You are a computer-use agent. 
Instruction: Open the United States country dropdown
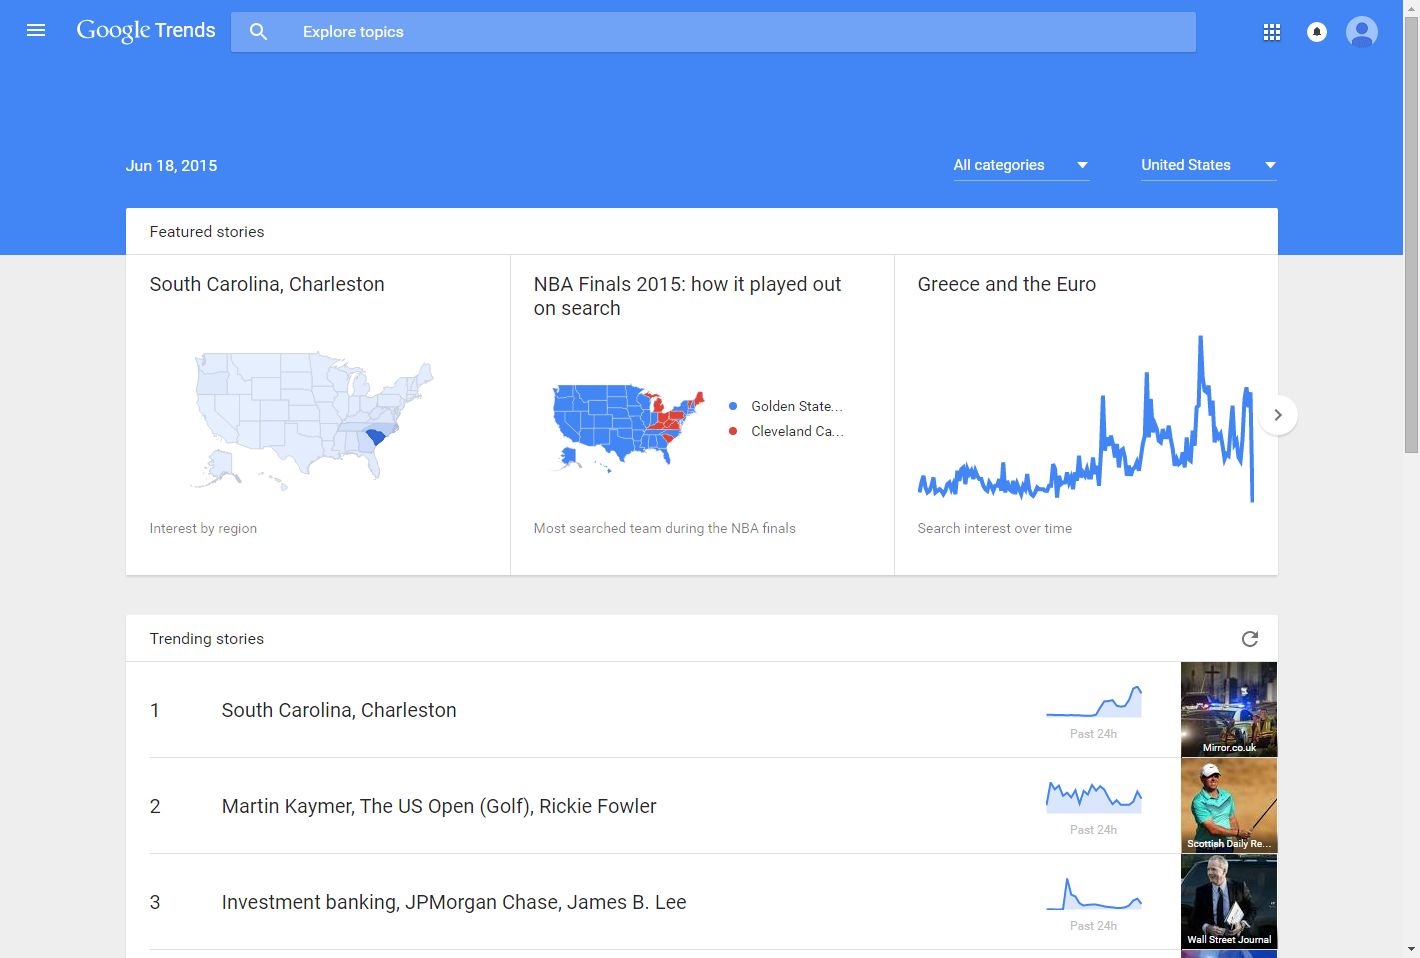[x=1208, y=165]
